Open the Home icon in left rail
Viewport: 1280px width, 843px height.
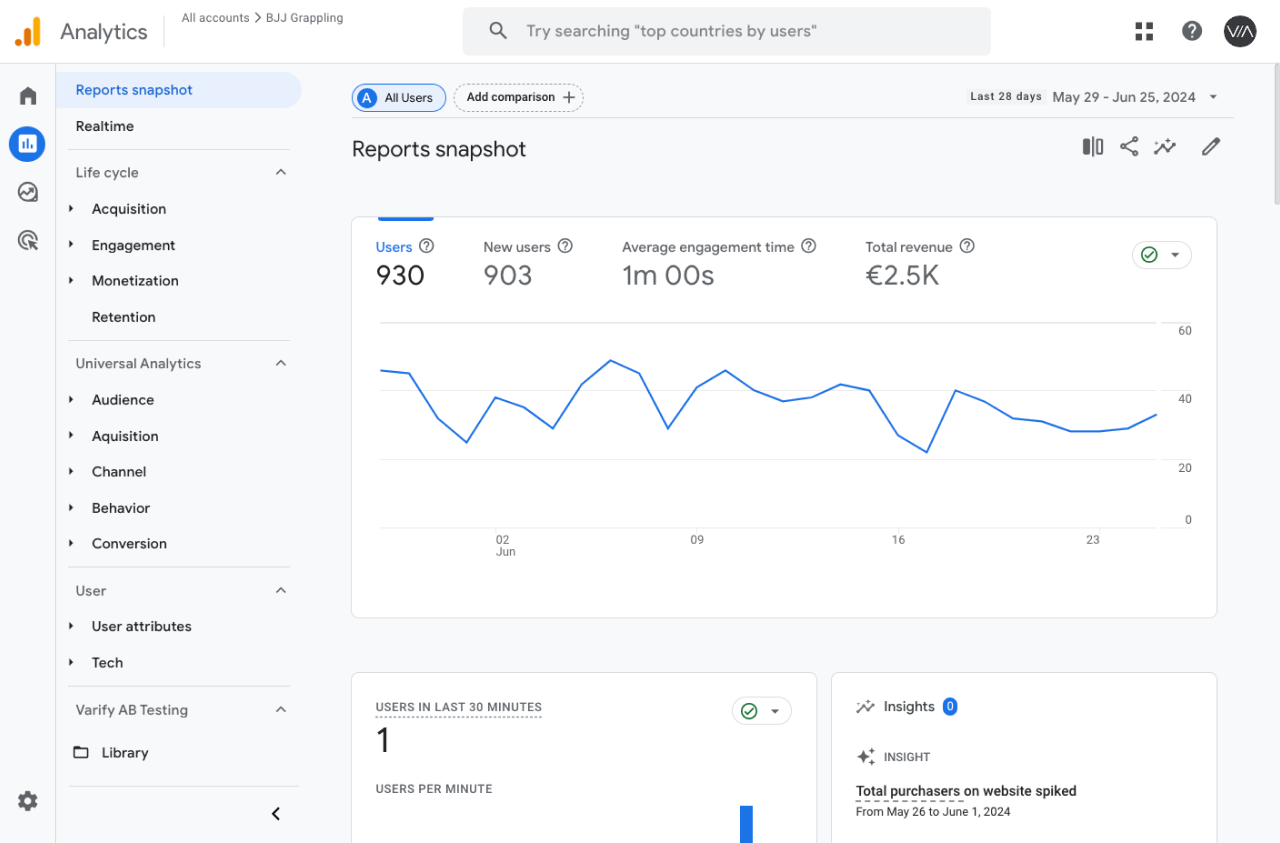pos(28,96)
